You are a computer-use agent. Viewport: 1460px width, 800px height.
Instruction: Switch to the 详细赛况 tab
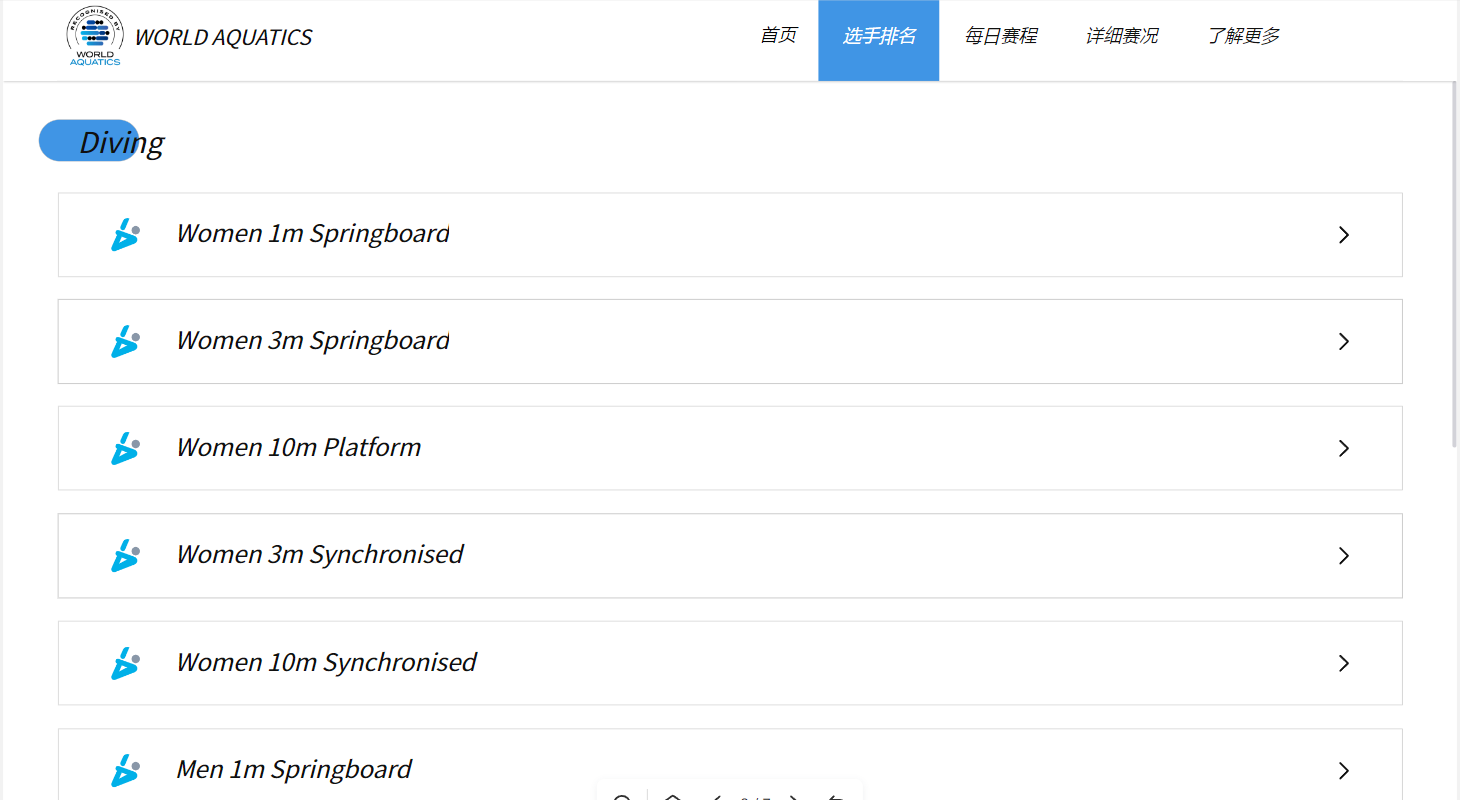point(1122,36)
